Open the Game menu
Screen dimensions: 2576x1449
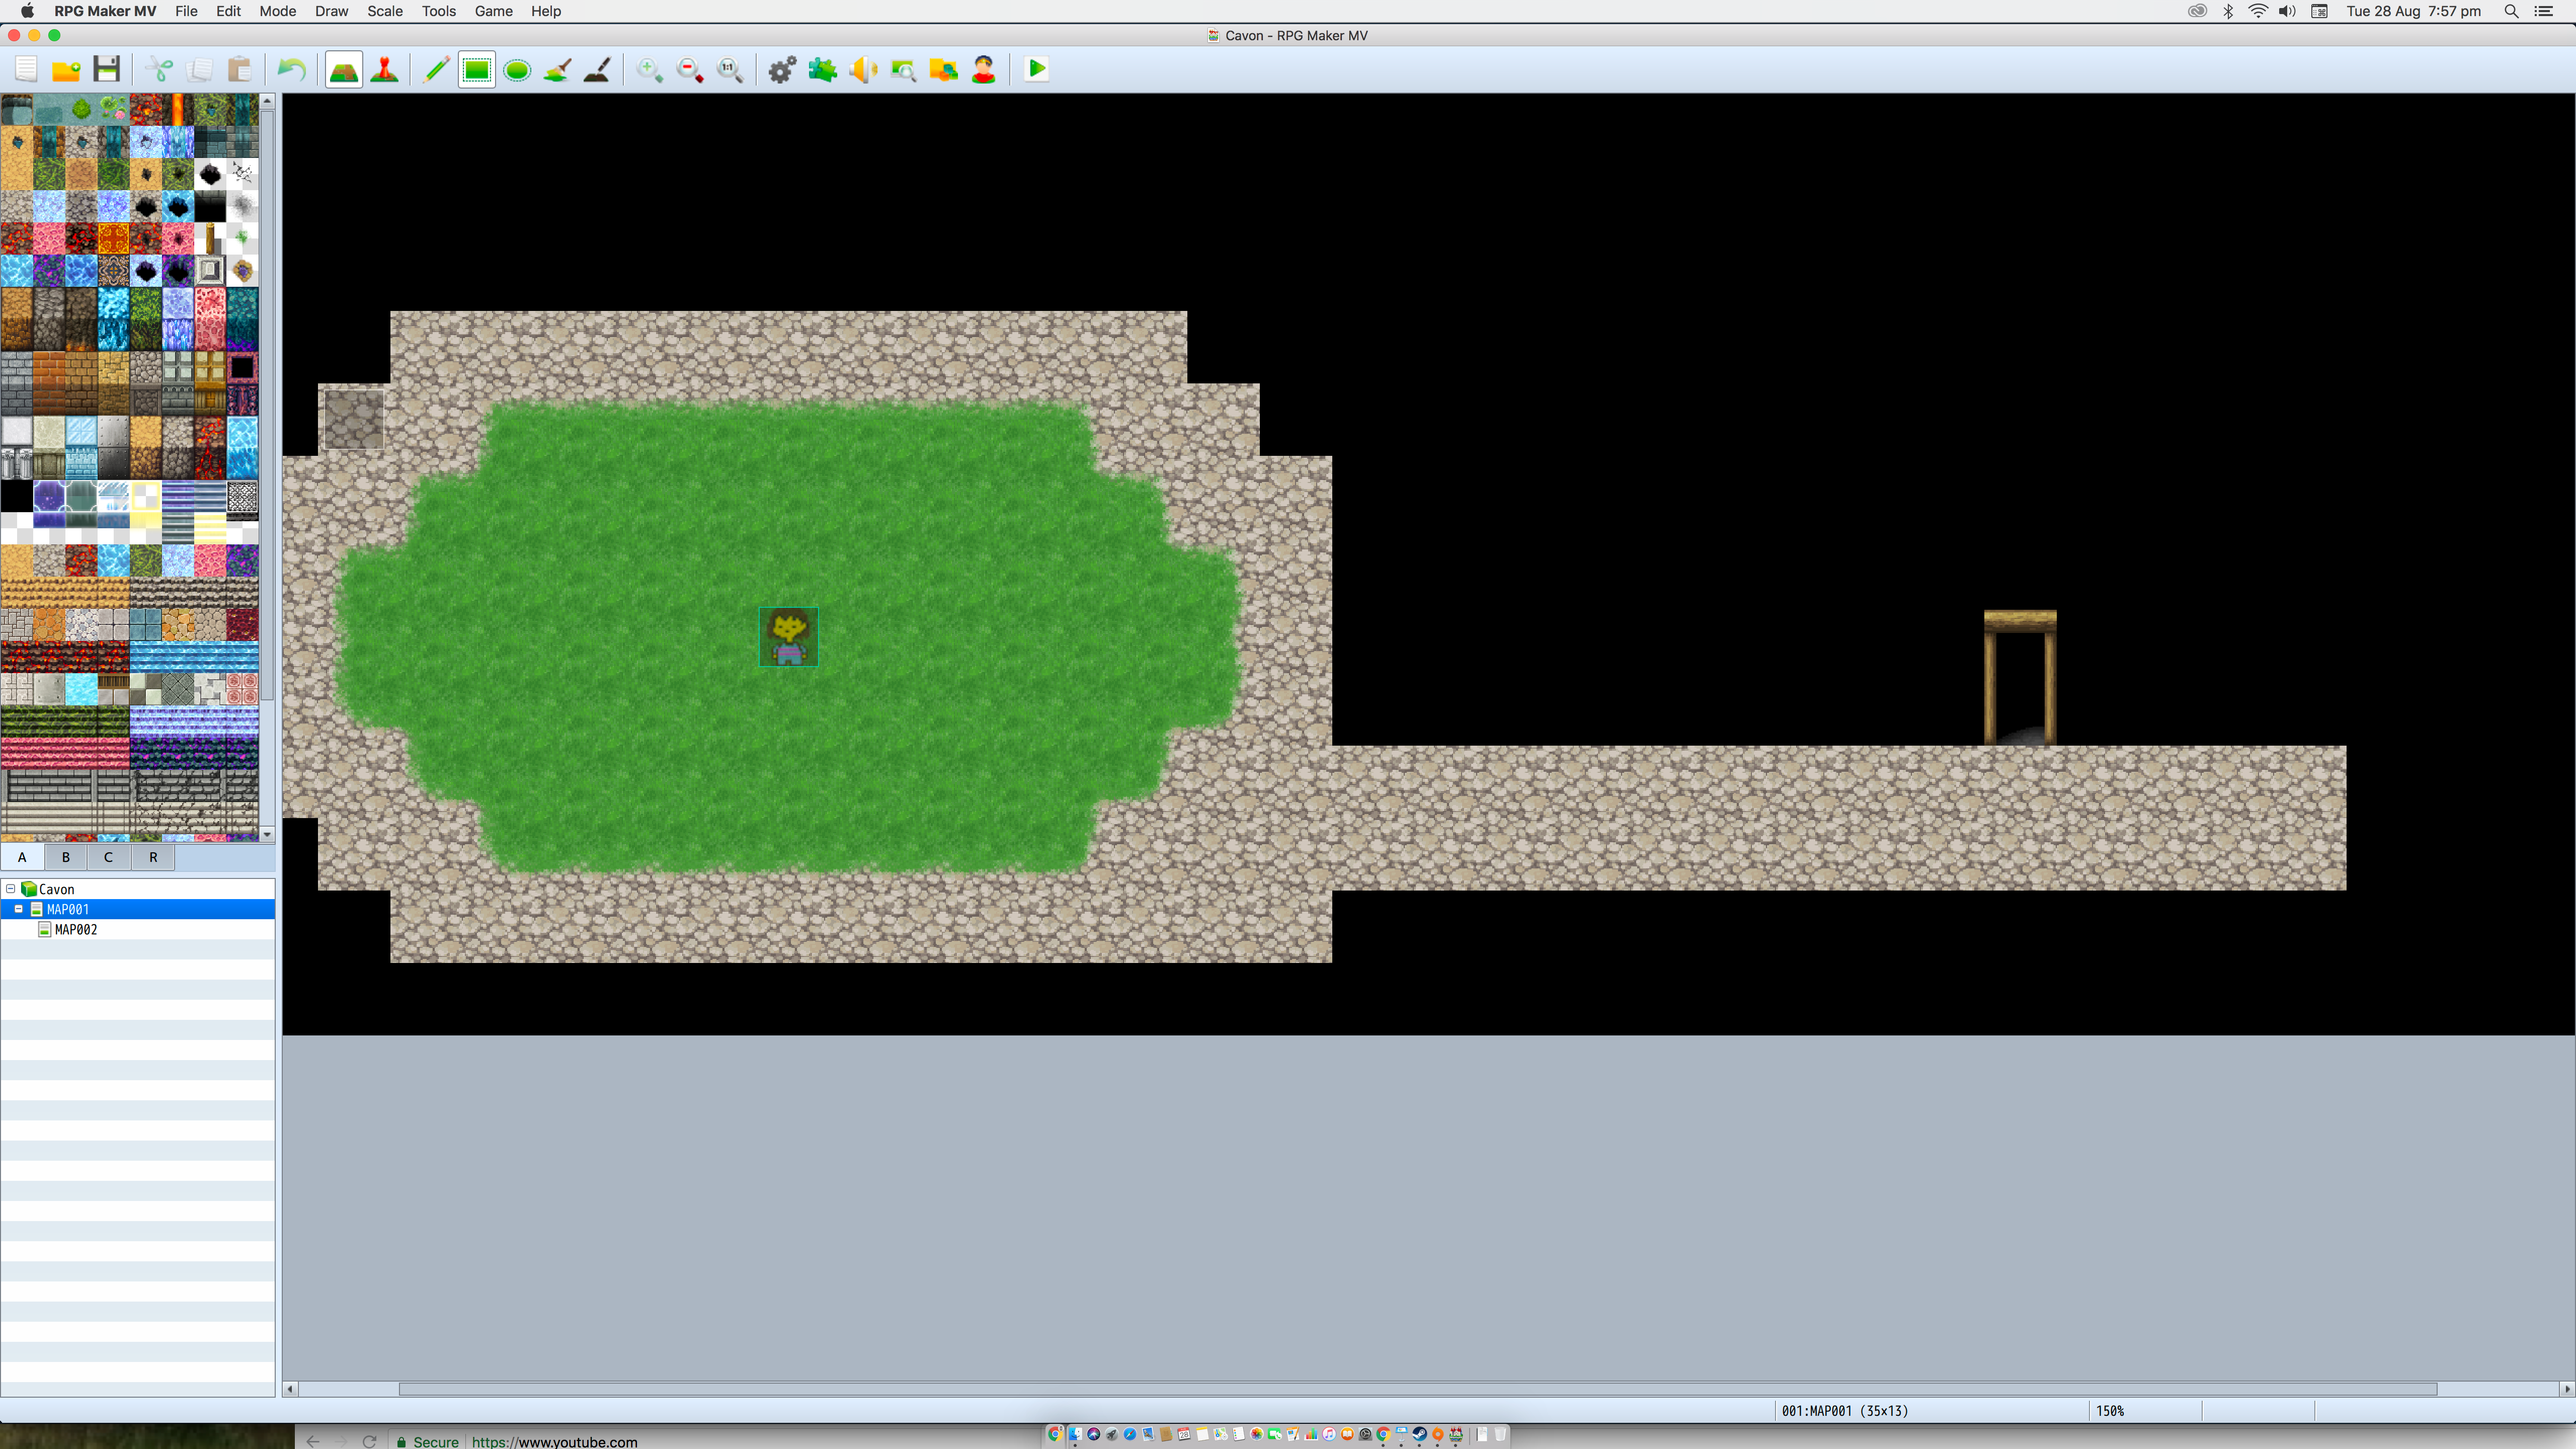[493, 11]
